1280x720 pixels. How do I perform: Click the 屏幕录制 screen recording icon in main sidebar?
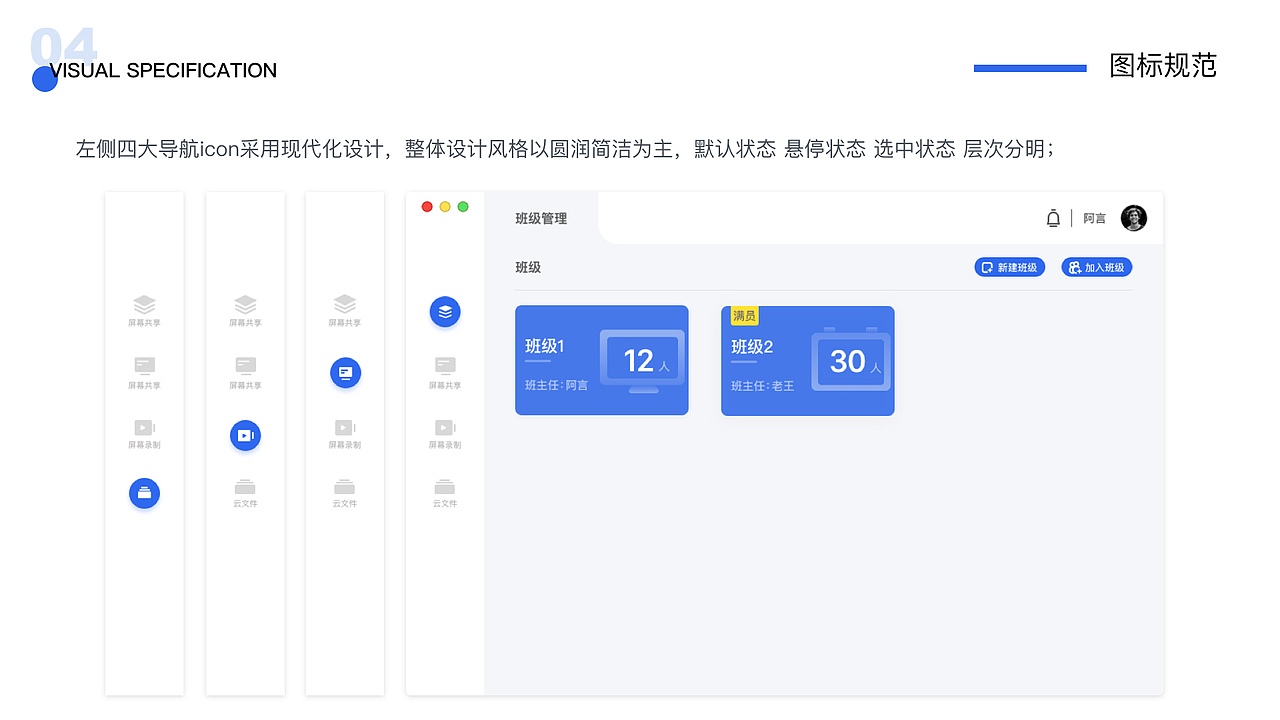coord(444,428)
